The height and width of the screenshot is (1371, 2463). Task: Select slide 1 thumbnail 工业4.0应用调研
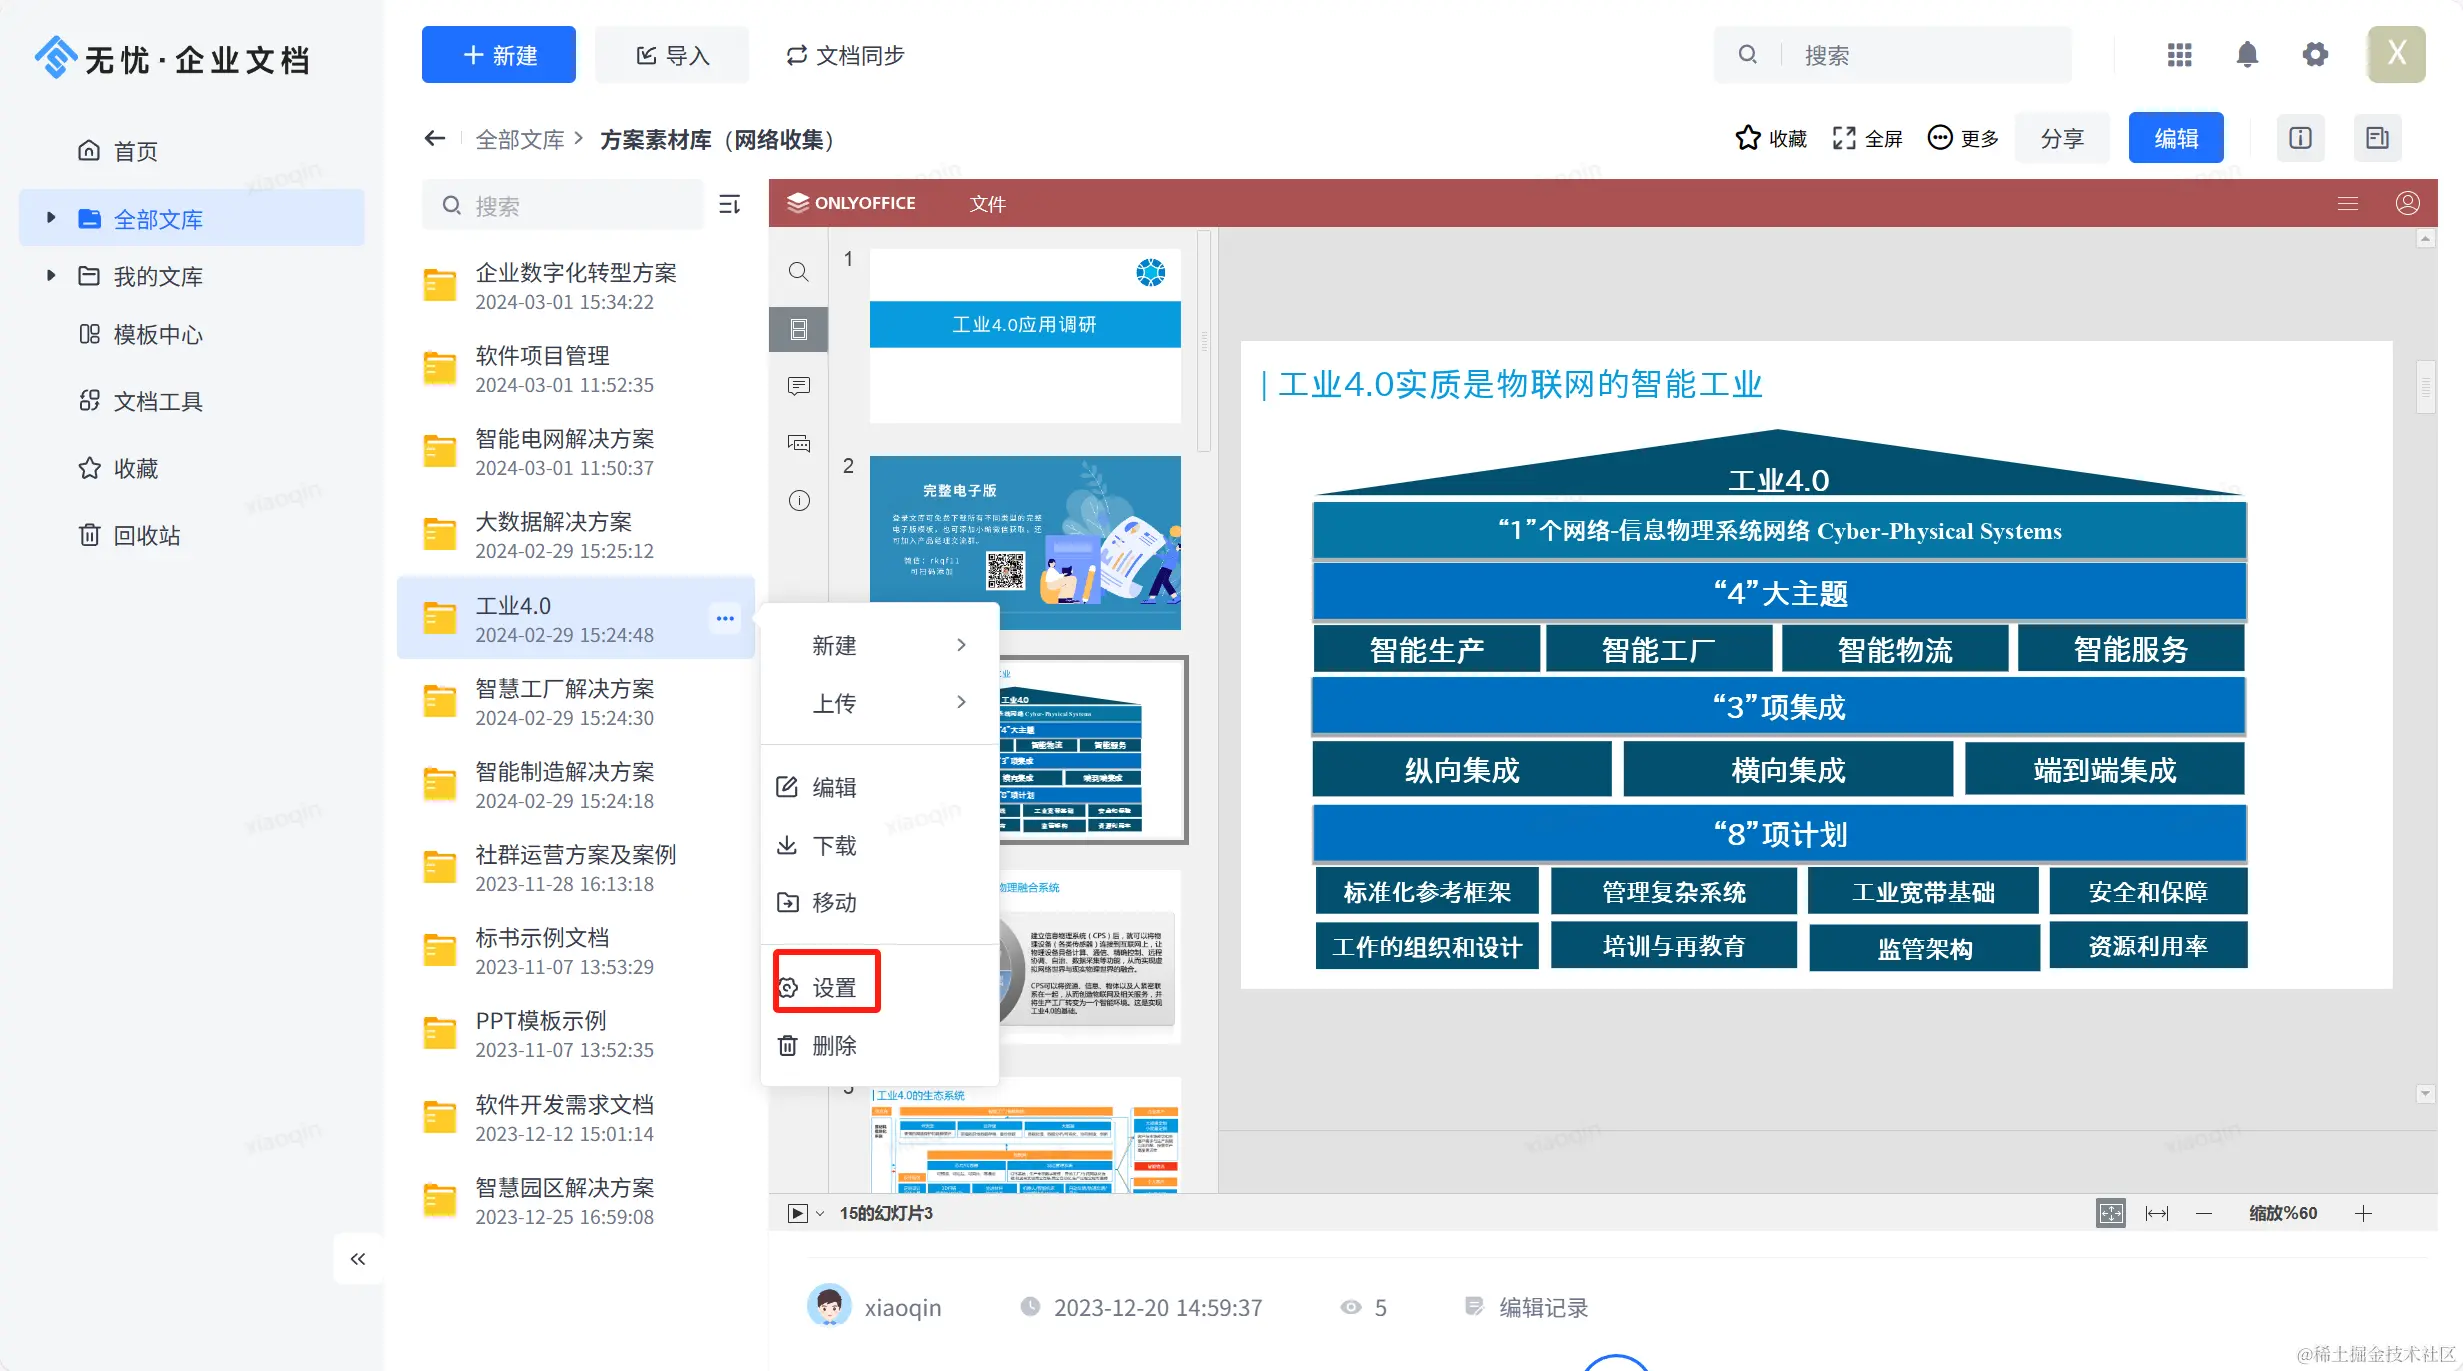(x=1024, y=335)
